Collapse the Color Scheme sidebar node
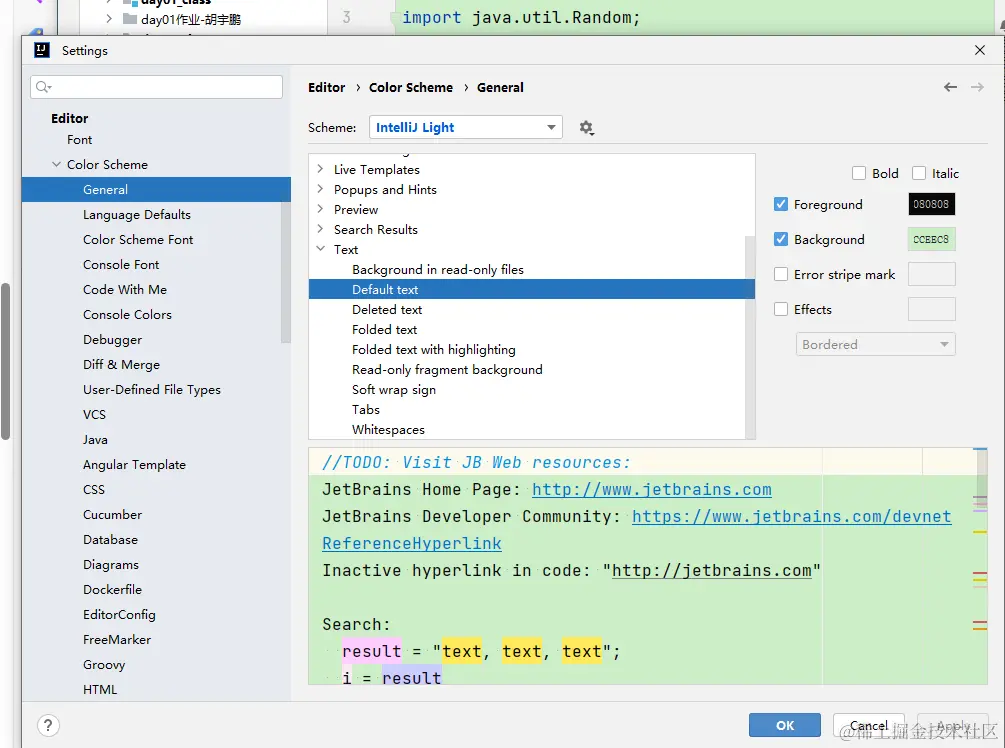Viewport: 1005px width, 748px height. tap(56, 164)
